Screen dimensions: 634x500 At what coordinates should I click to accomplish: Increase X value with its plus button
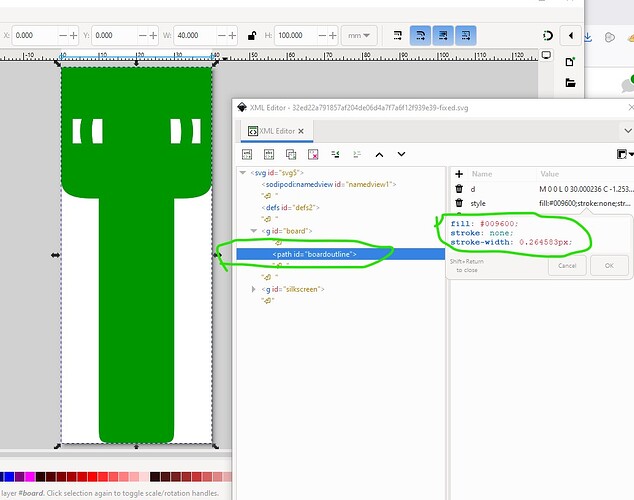click(73, 36)
